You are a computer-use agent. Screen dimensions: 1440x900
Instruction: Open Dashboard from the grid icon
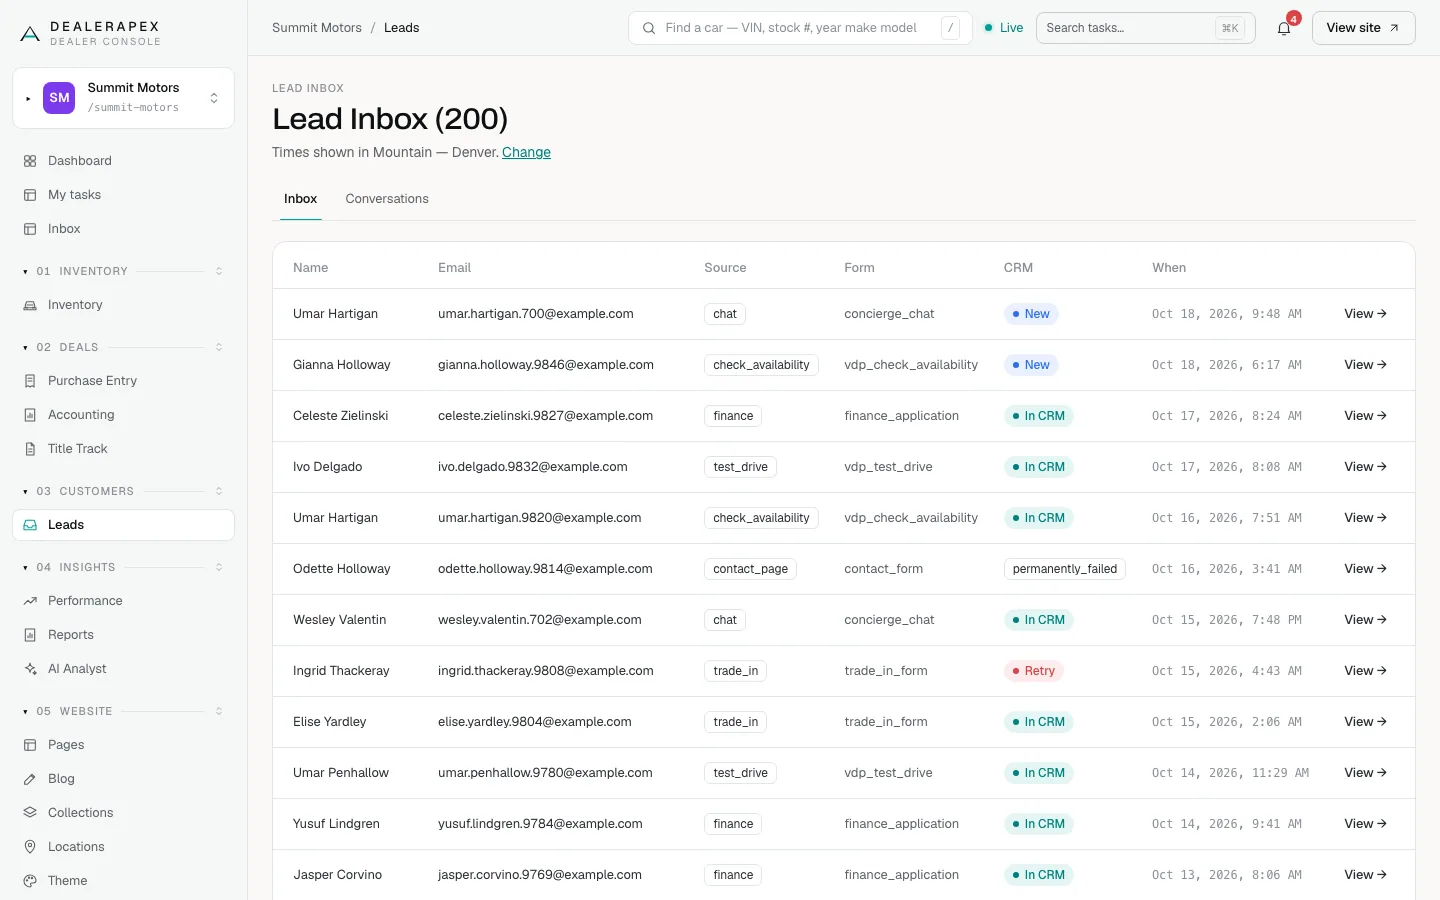[30, 161]
